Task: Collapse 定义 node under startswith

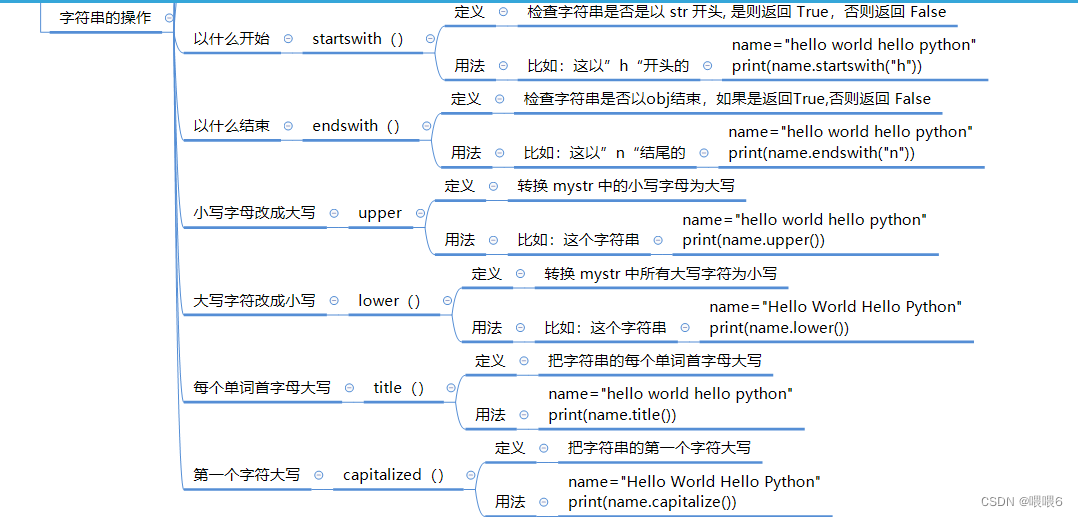Action: [x=503, y=12]
